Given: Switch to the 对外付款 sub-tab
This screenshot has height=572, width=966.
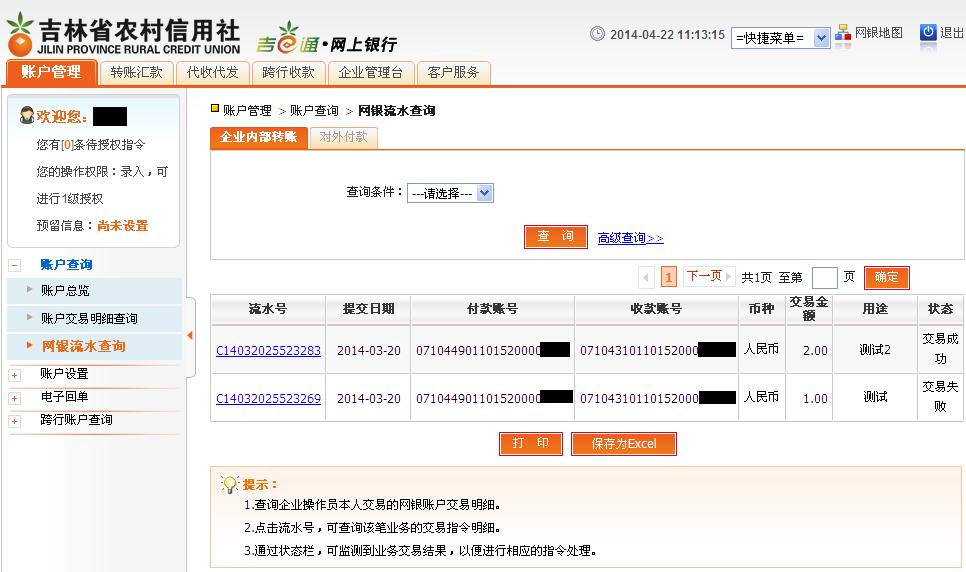Looking at the screenshot, I should [343, 137].
